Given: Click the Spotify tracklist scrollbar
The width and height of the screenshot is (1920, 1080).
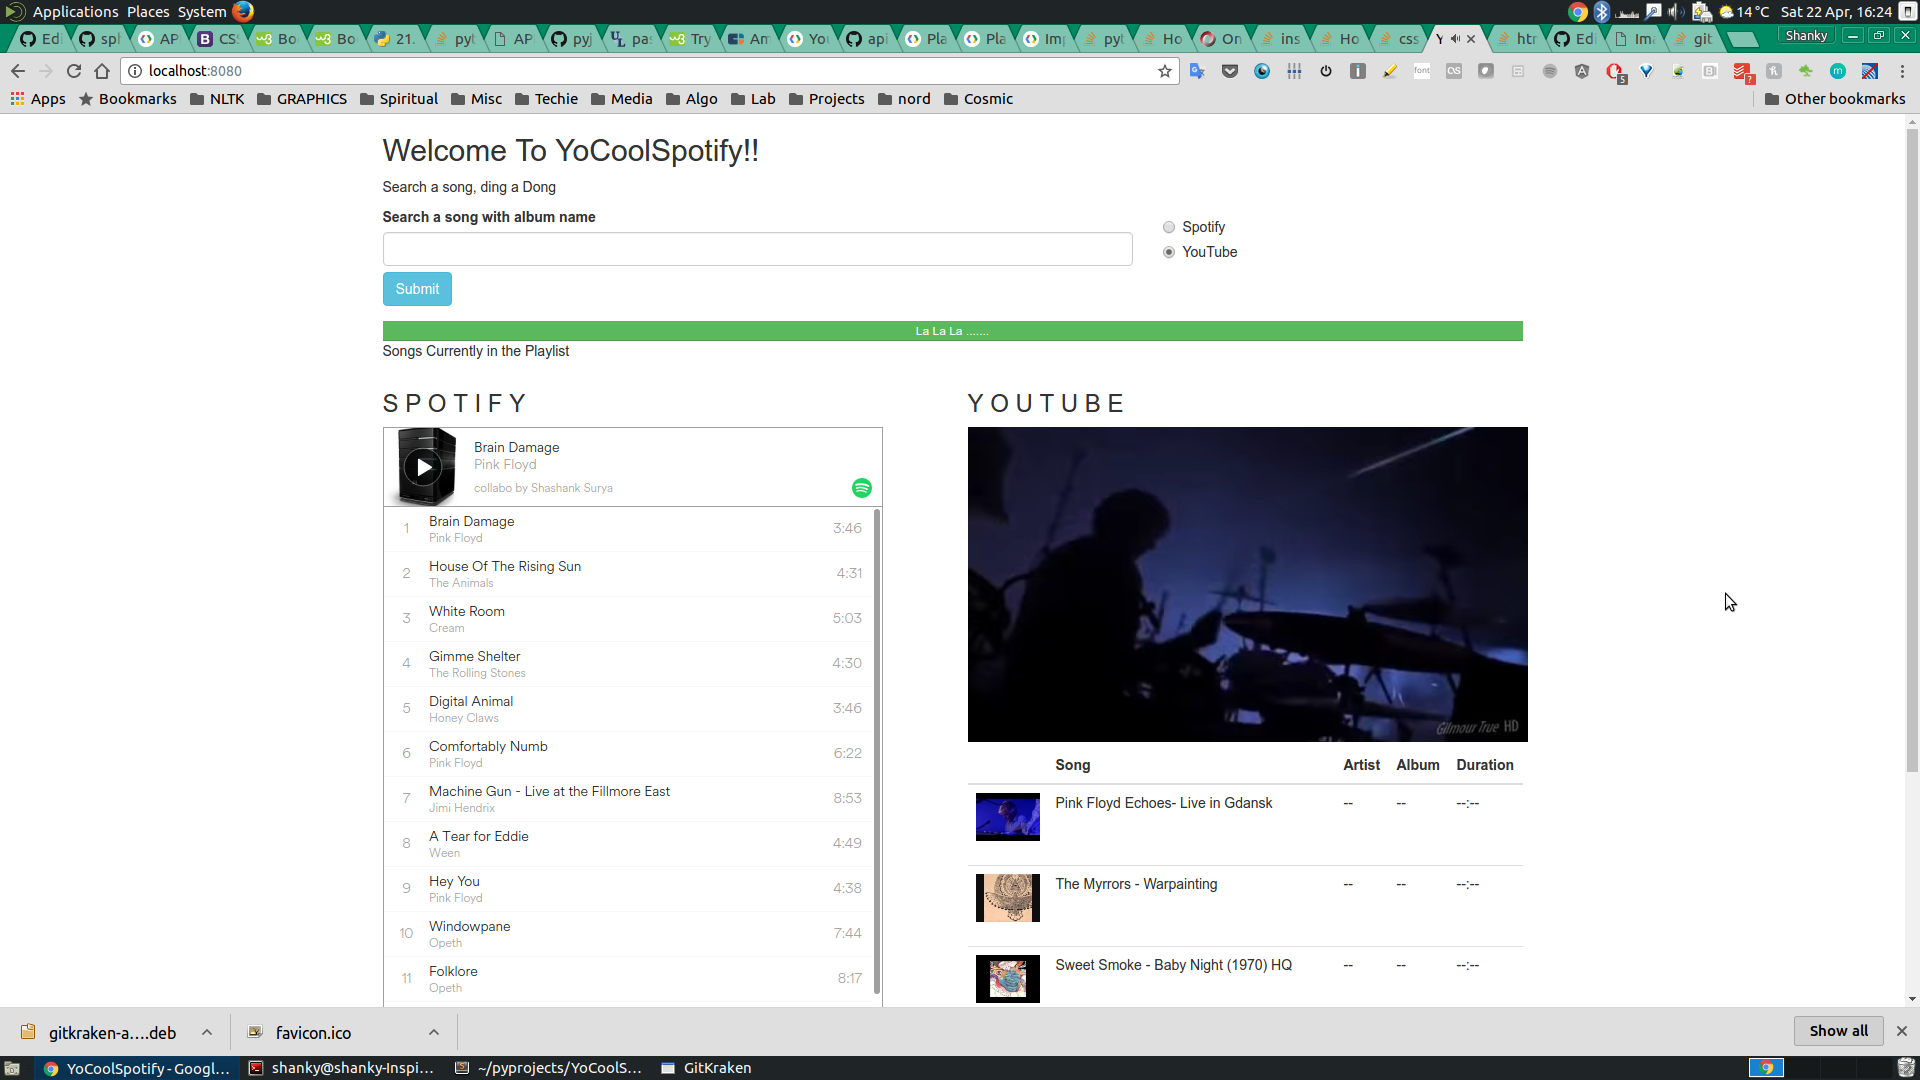Looking at the screenshot, I should click(x=877, y=750).
